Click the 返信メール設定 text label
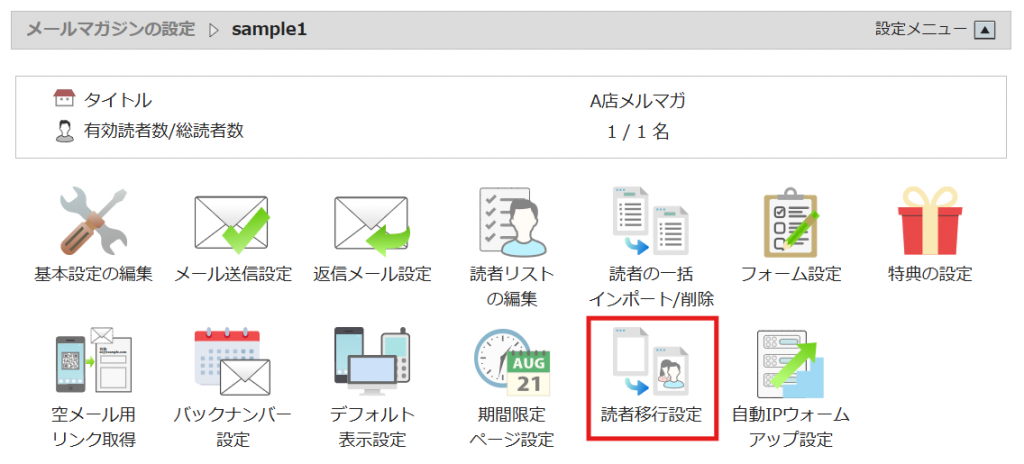Screen dimensions: 1024x464 (372, 274)
